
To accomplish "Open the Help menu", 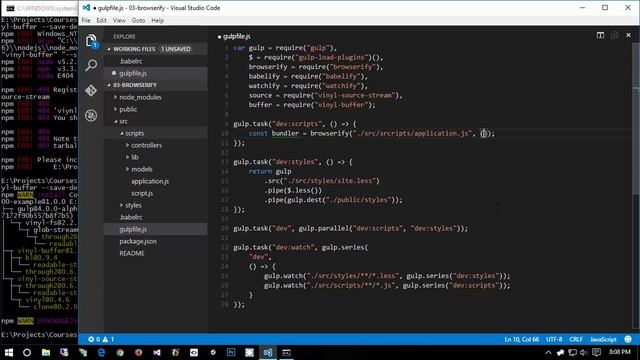I will [x=158, y=20].
